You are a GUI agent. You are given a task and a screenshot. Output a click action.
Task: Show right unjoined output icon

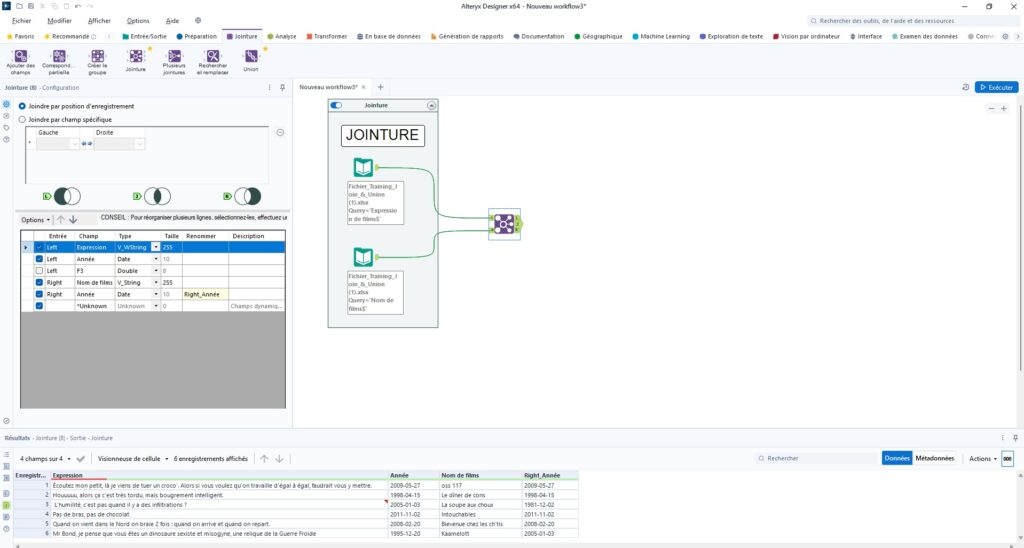[x=242, y=196]
